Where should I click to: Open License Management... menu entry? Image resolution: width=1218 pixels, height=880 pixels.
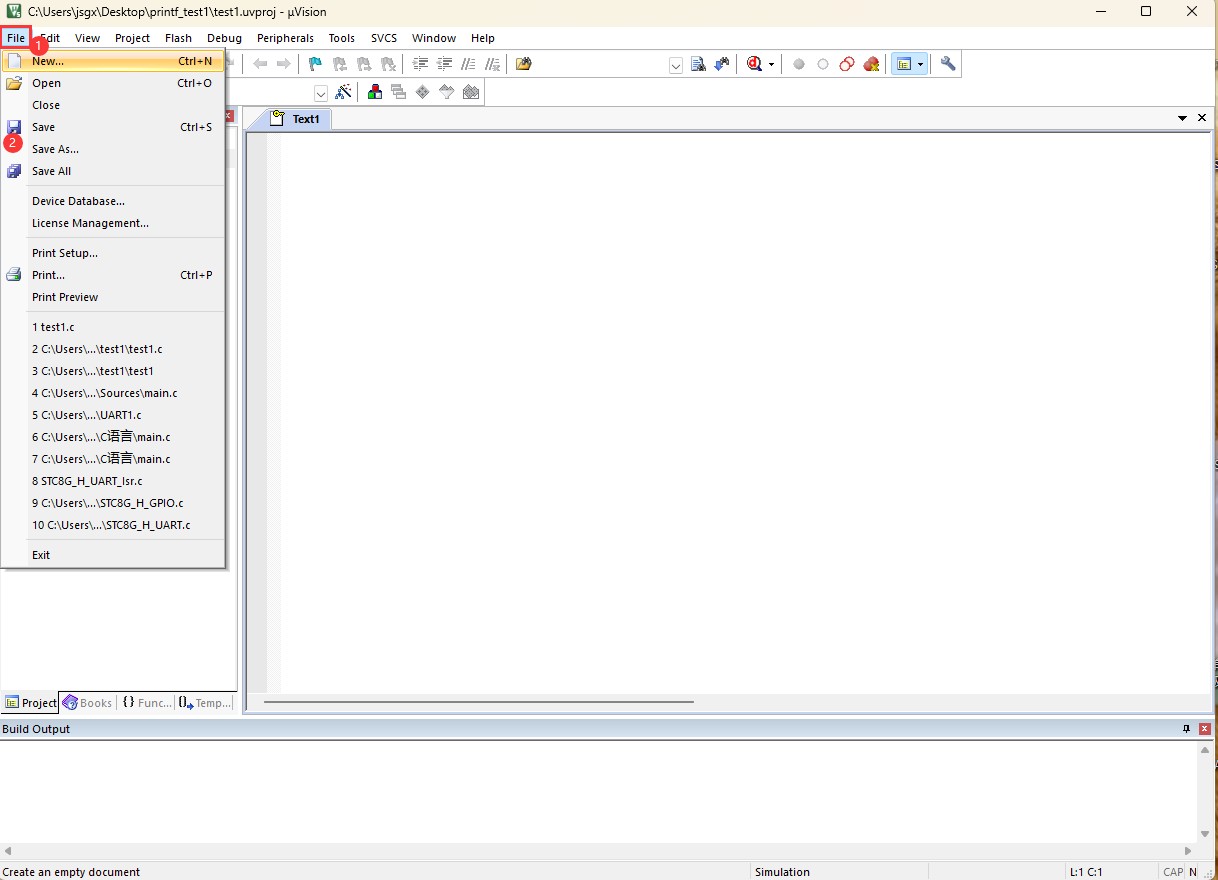(x=113, y=223)
